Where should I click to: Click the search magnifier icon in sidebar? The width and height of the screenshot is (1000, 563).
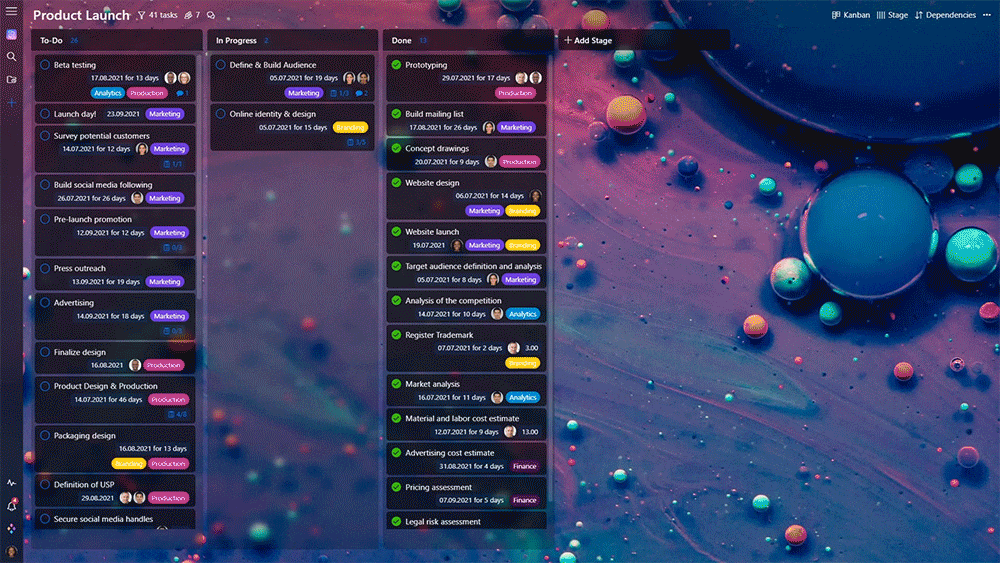coord(11,56)
